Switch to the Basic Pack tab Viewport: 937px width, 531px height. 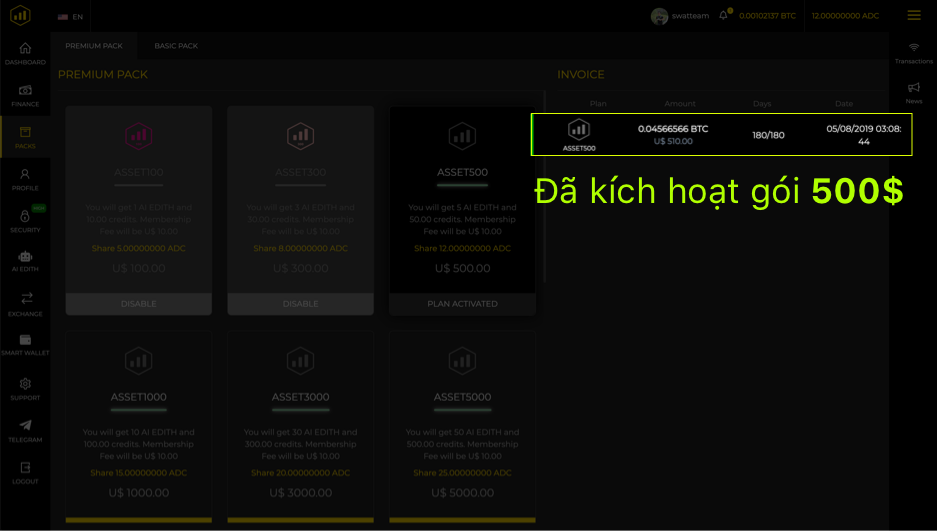176,45
